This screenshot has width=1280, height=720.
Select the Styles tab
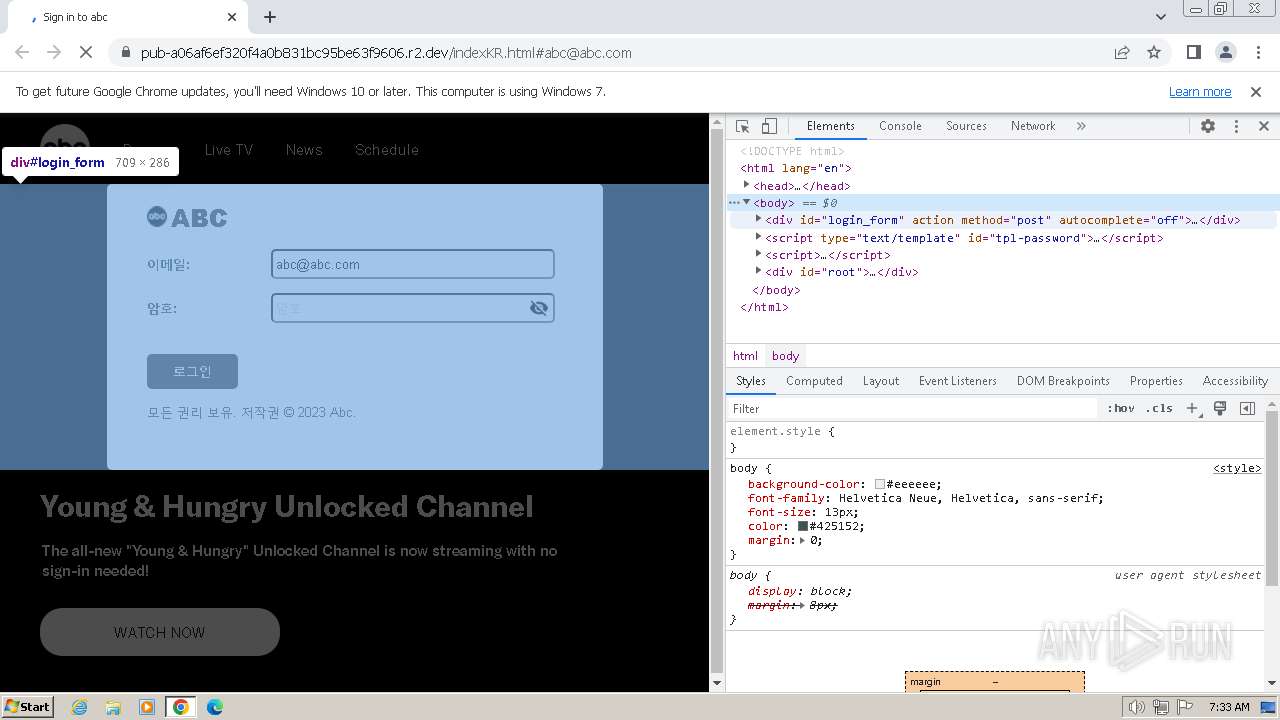(x=751, y=381)
